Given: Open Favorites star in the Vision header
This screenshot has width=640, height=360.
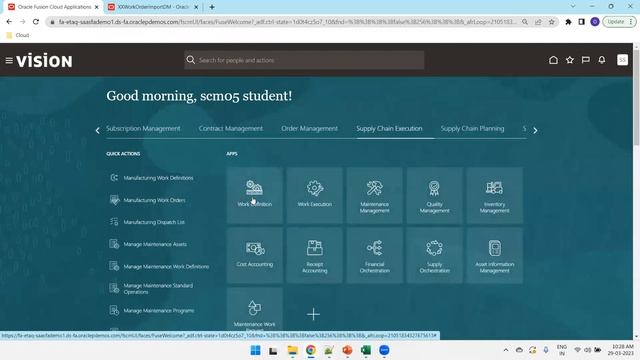Looking at the screenshot, I should [570, 60].
